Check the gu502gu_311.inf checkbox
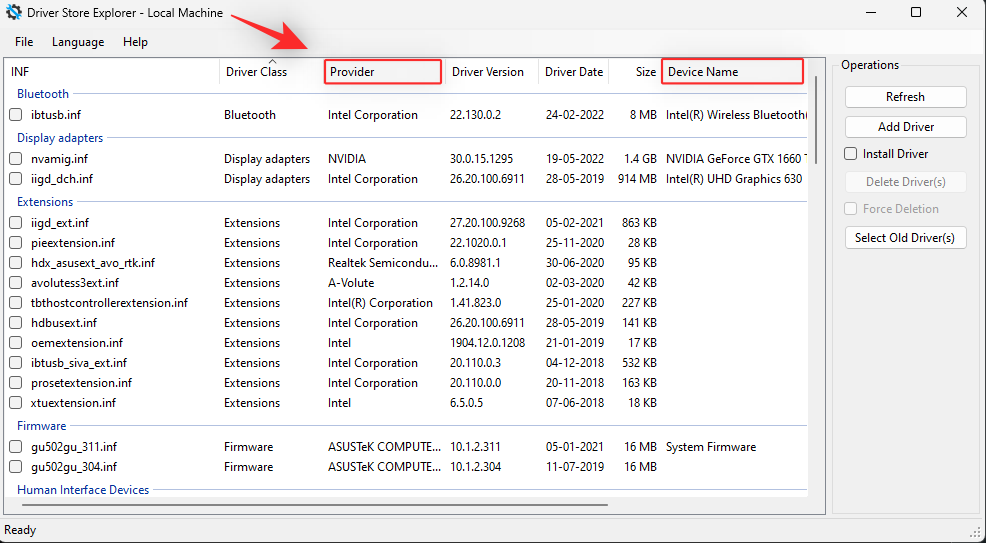This screenshot has height=543, width=986. (x=16, y=447)
